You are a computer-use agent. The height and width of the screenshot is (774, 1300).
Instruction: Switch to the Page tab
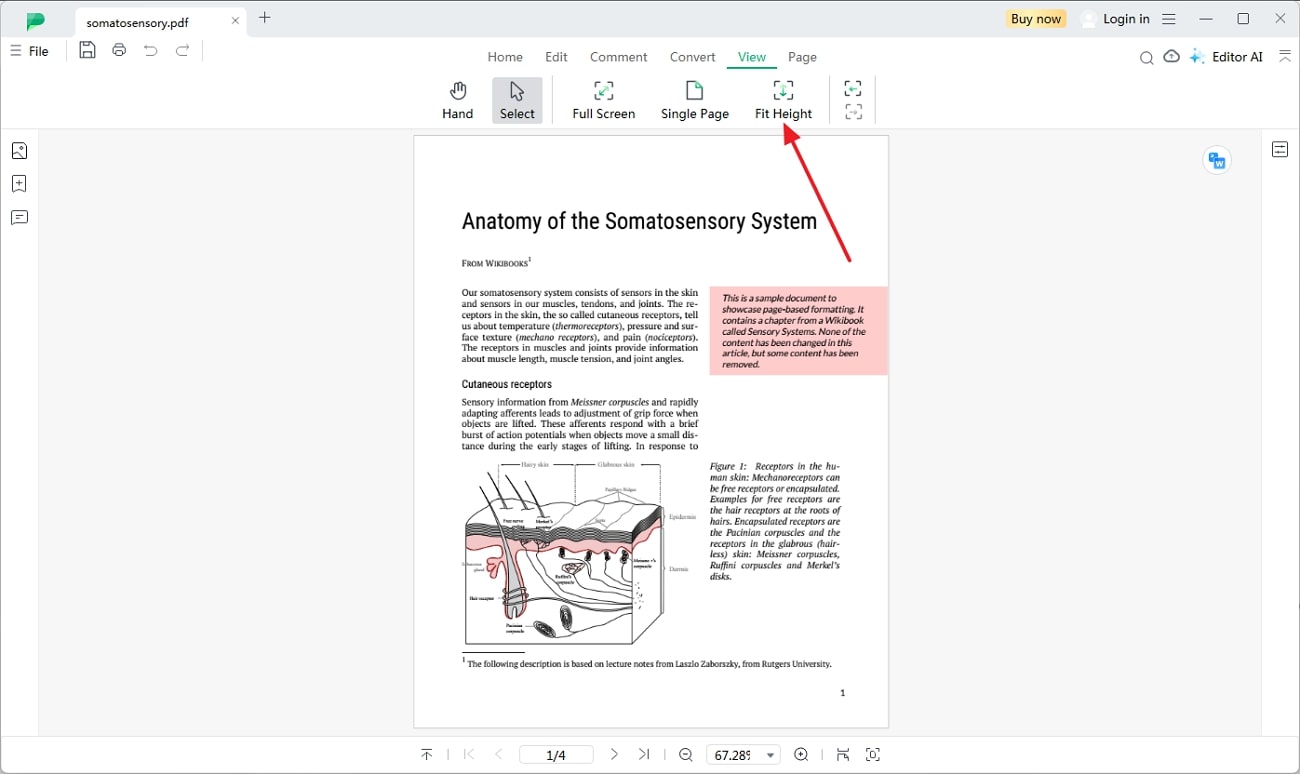click(x=802, y=57)
